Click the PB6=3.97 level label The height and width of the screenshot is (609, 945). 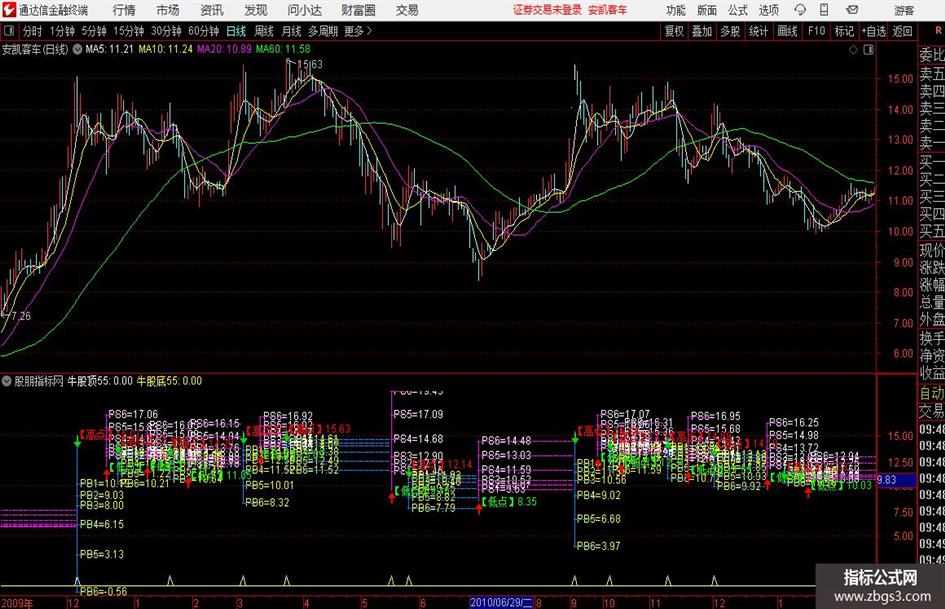pos(598,546)
